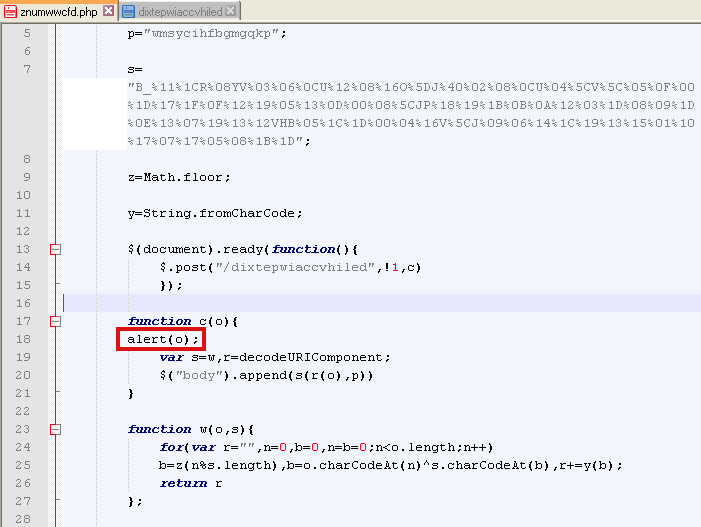Open the dixtepwiaccvhiled tab
The image size is (701, 527).
point(178,11)
